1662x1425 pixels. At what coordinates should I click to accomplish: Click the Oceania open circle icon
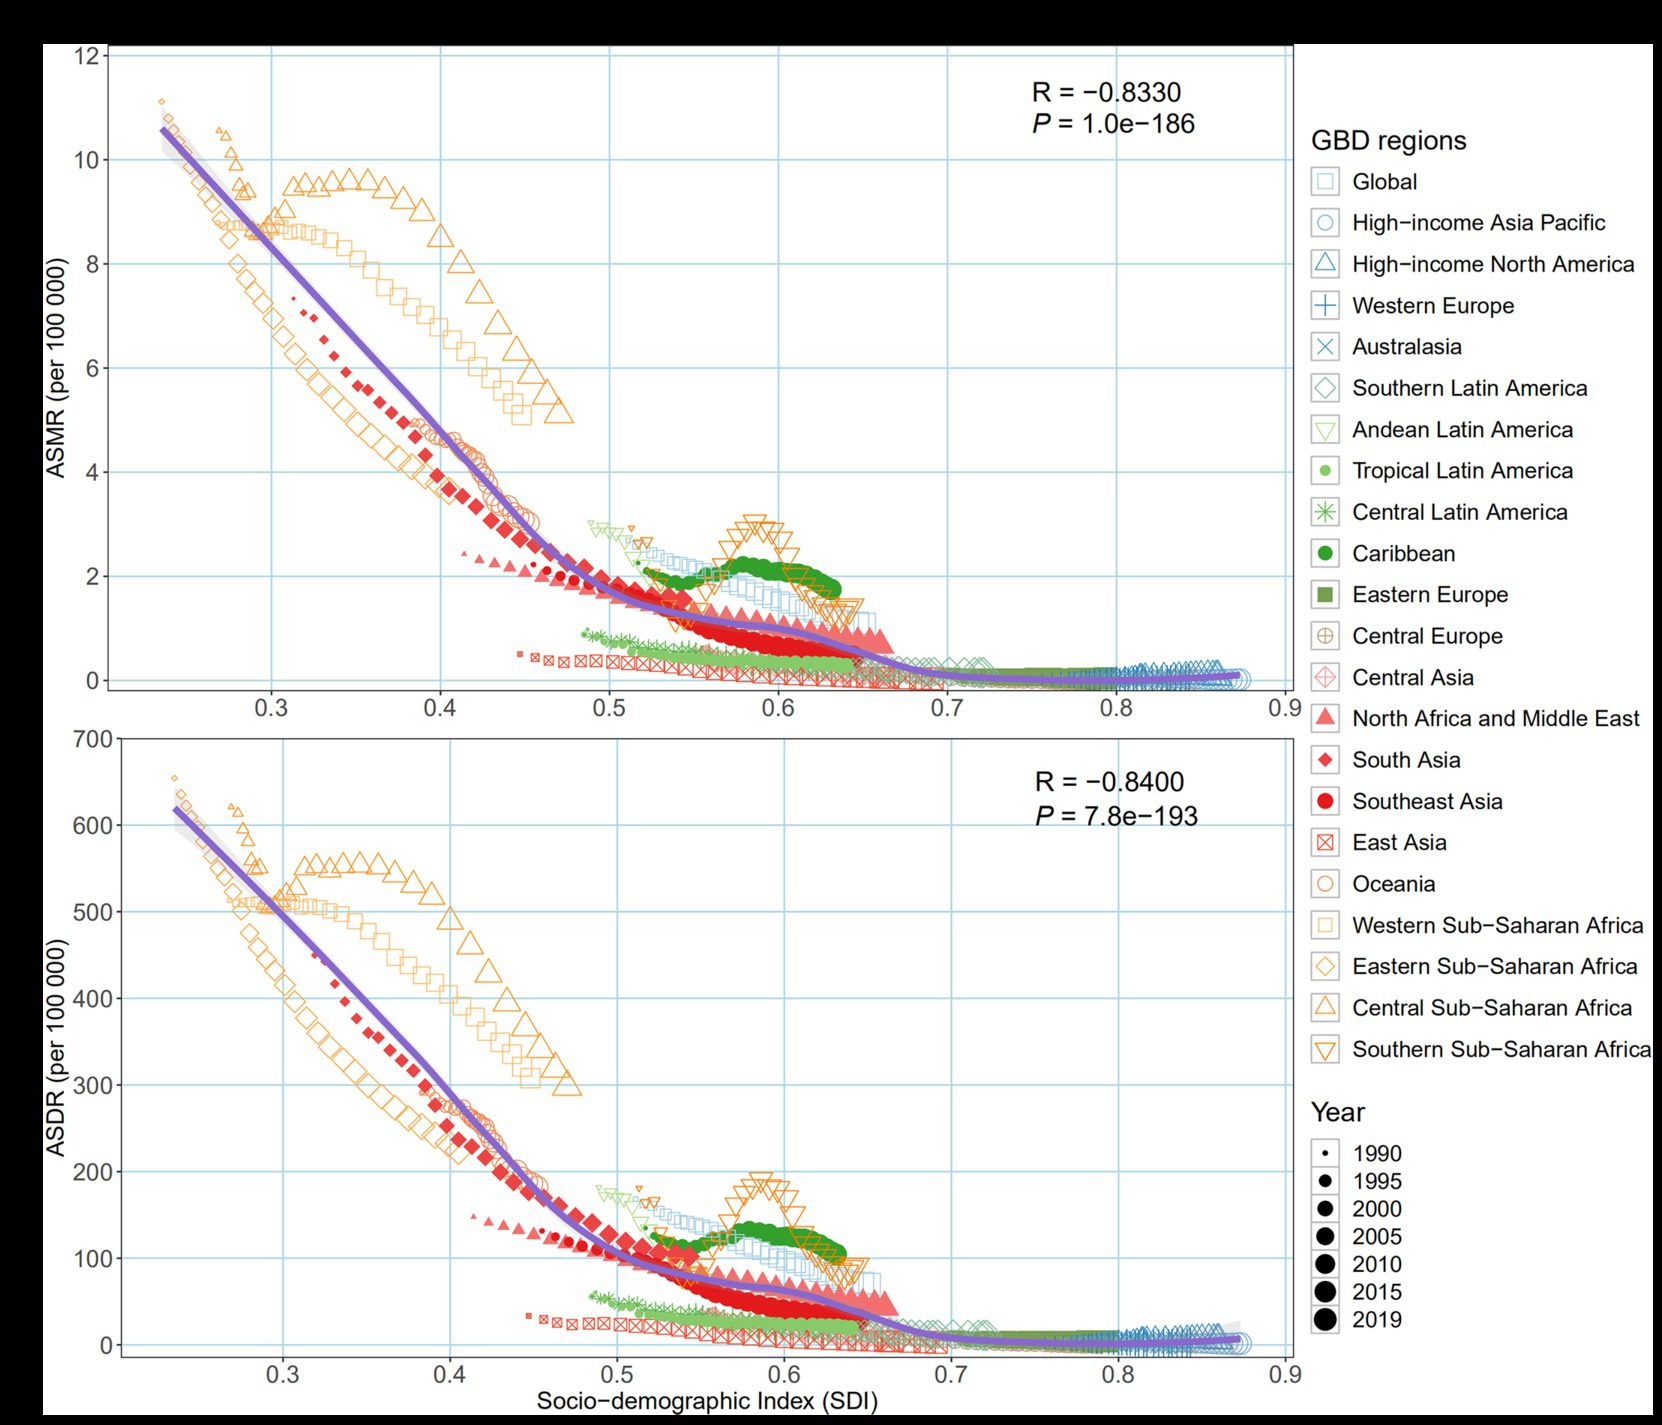[1325, 884]
